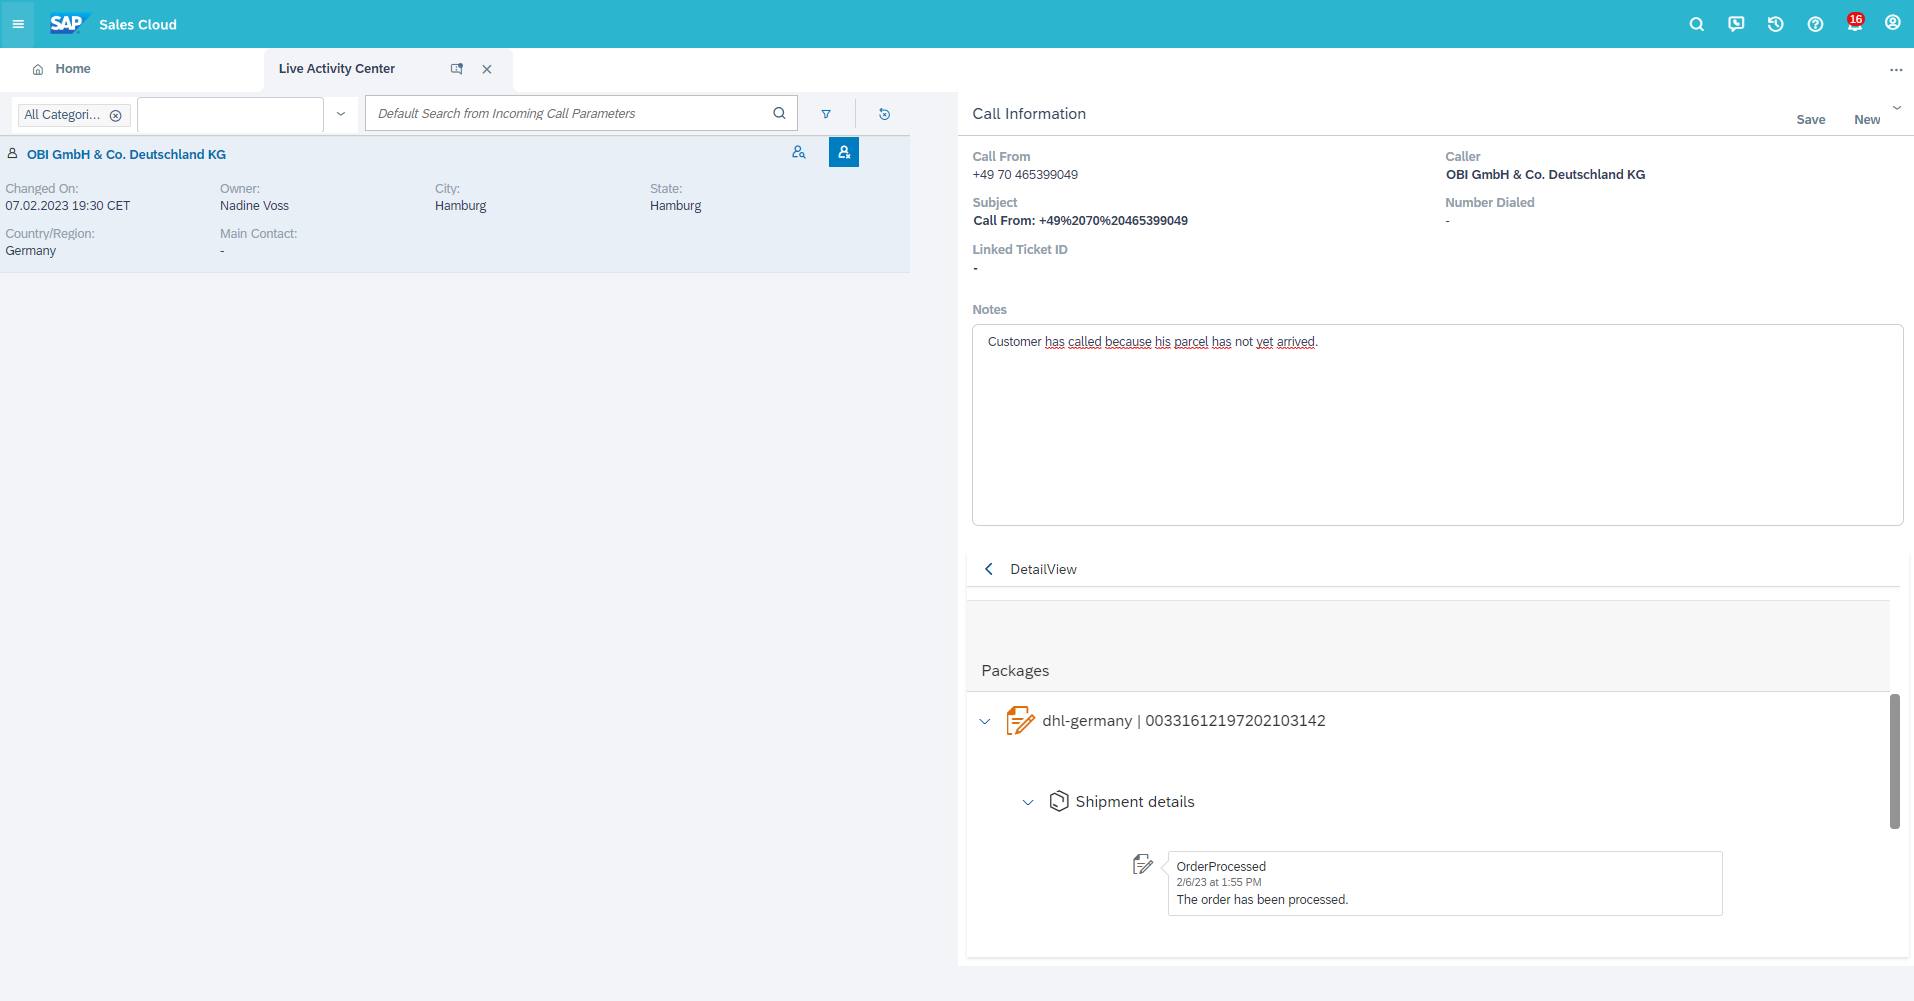Screen dimensions: 1914x1001
Task: Click the dhl-germany package document icon
Action: (x=1020, y=720)
